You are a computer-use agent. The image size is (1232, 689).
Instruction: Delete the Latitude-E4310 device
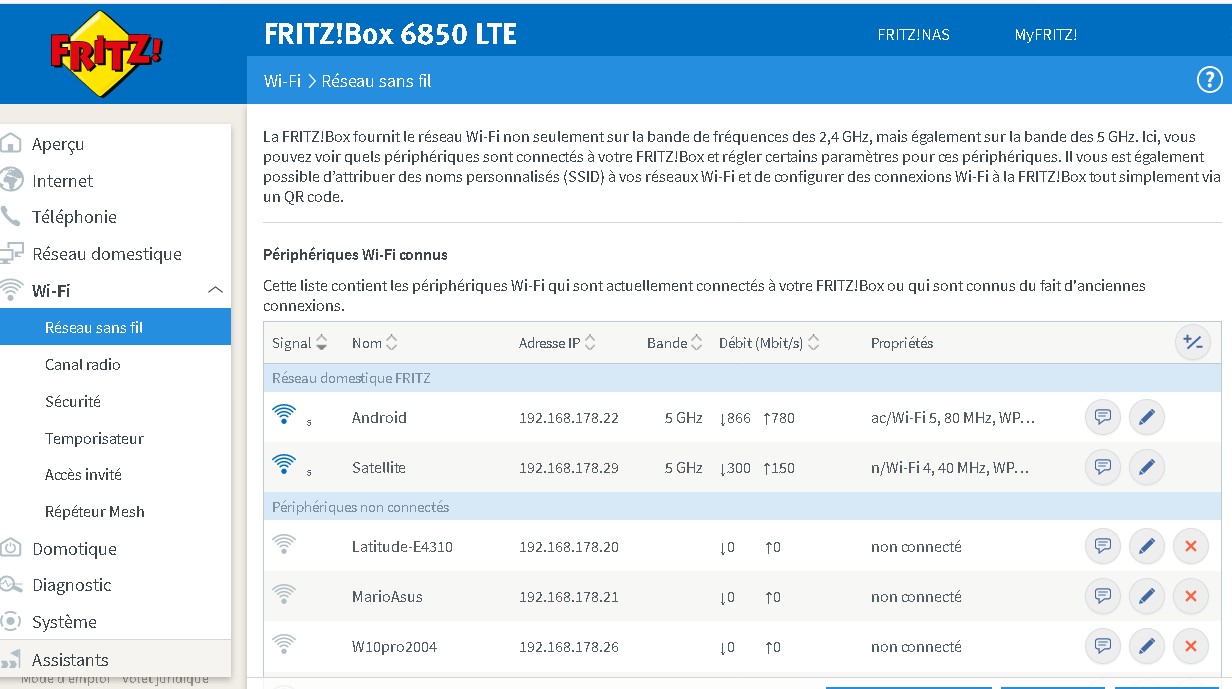1191,546
